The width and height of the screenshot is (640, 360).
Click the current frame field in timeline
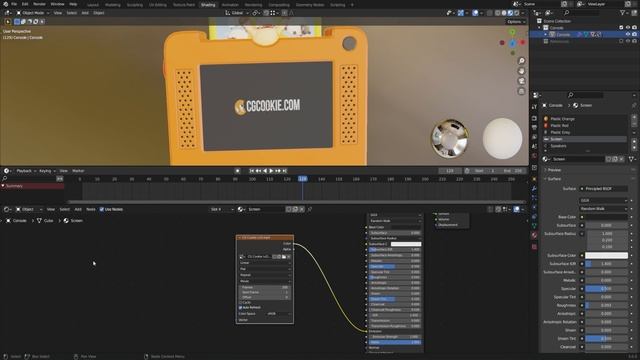tap(450, 171)
